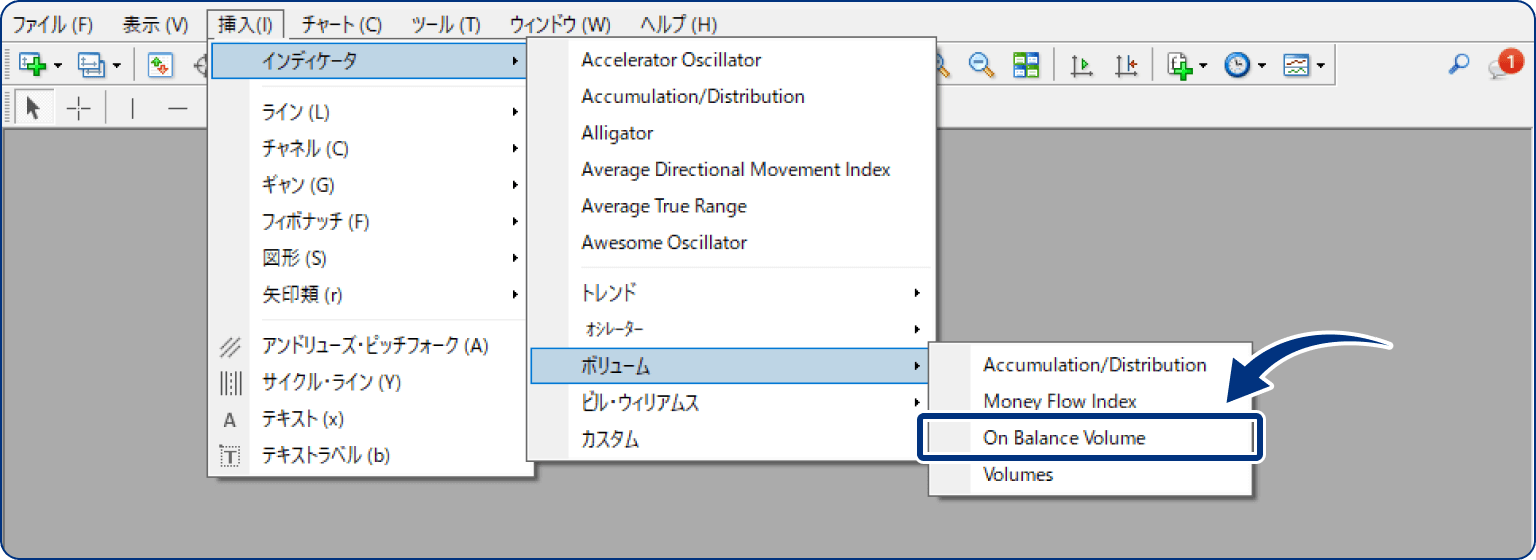This screenshot has width=1536, height=560.
Task: Draw a vertical line tool
Action: coord(133,109)
